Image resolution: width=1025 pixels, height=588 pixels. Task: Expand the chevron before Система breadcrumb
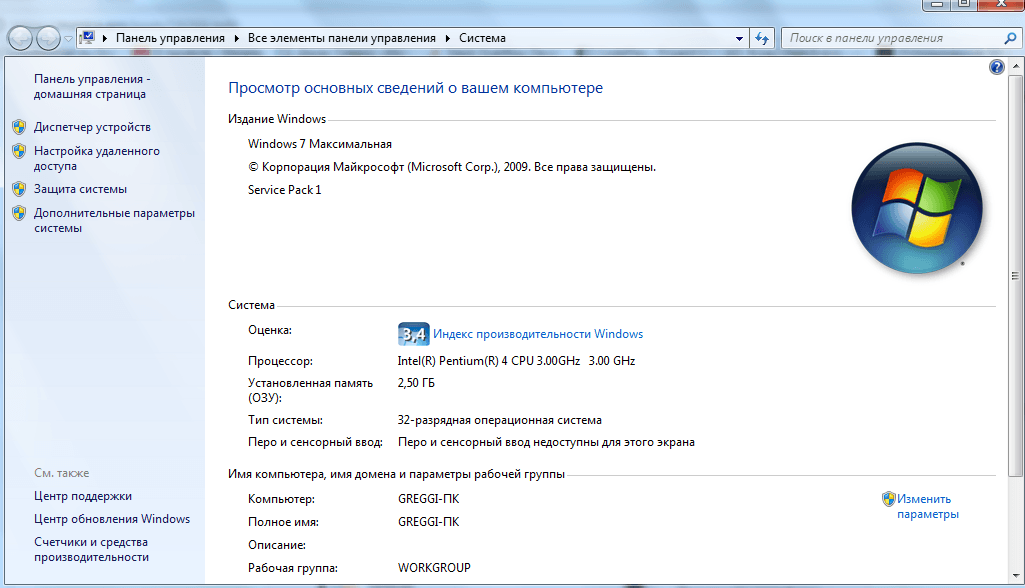(448, 39)
